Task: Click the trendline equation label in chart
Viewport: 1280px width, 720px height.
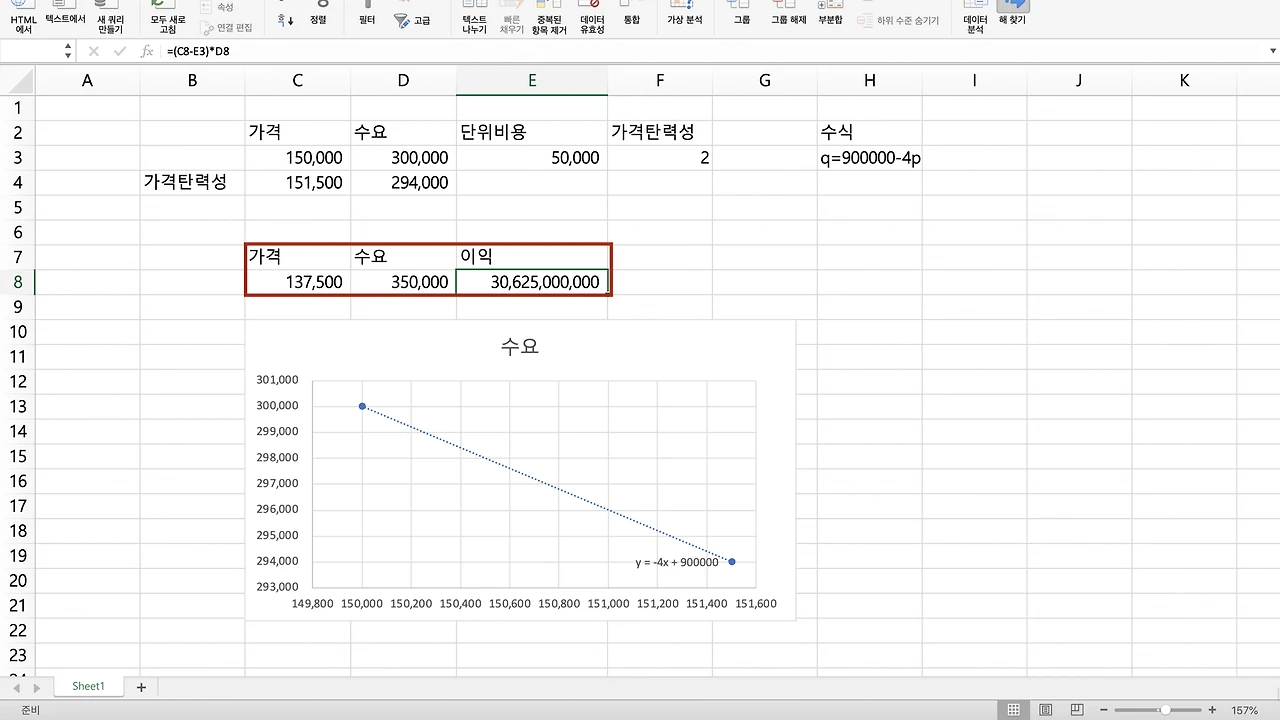Action: point(677,562)
